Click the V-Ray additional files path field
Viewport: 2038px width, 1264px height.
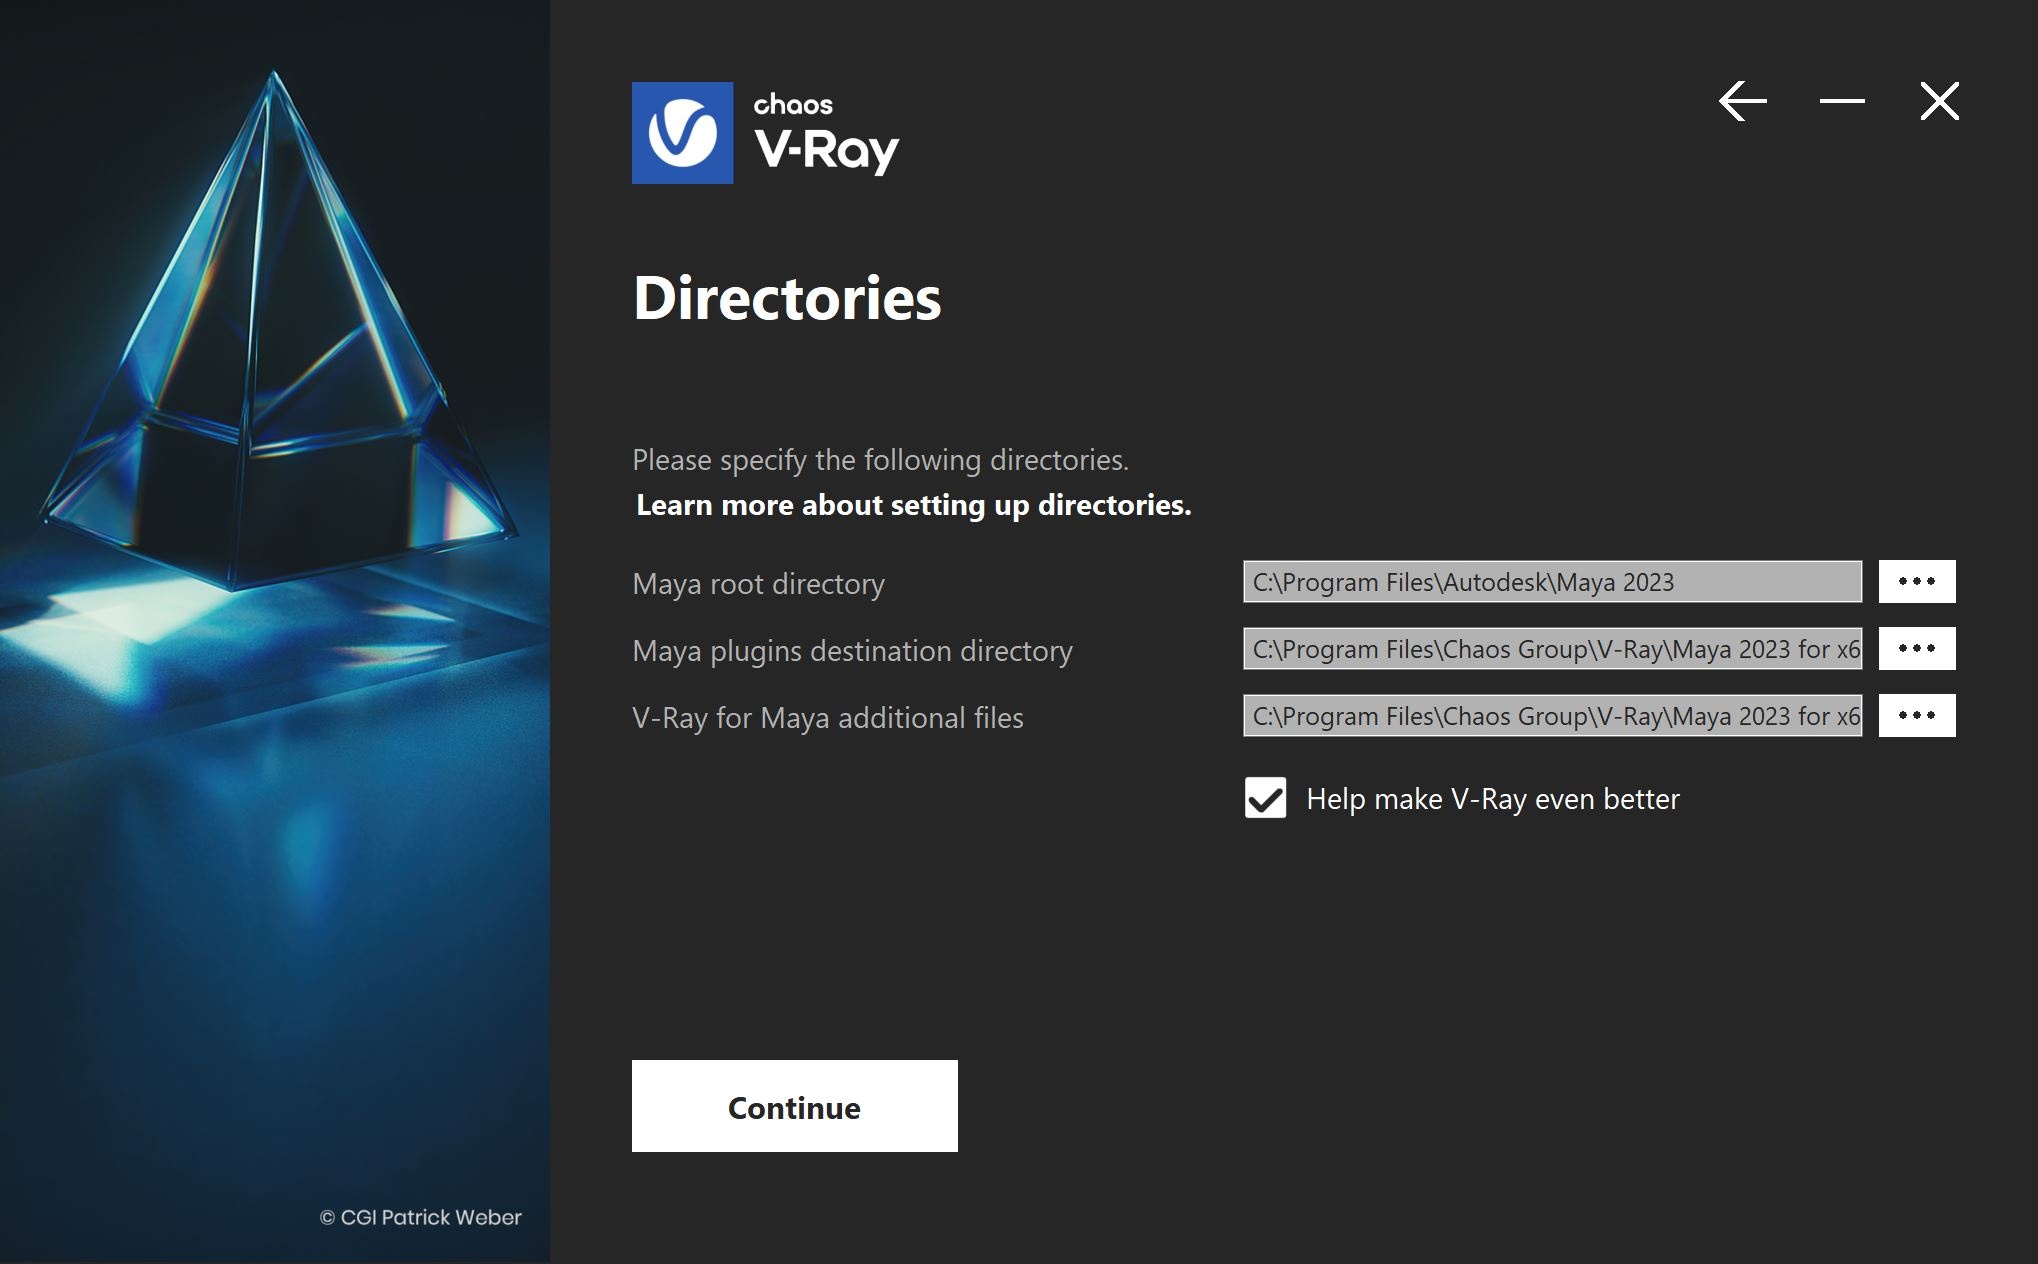(x=1552, y=716)
